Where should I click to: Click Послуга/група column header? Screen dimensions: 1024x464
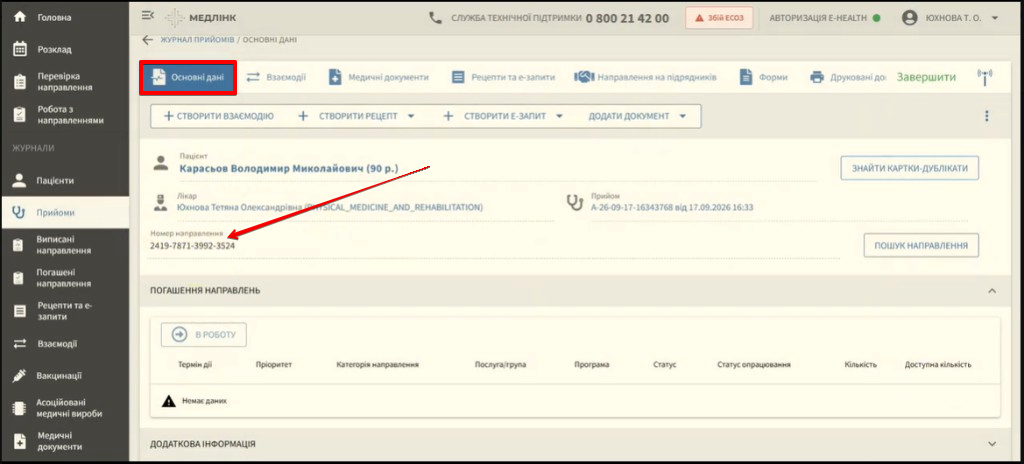click(500, 365)
